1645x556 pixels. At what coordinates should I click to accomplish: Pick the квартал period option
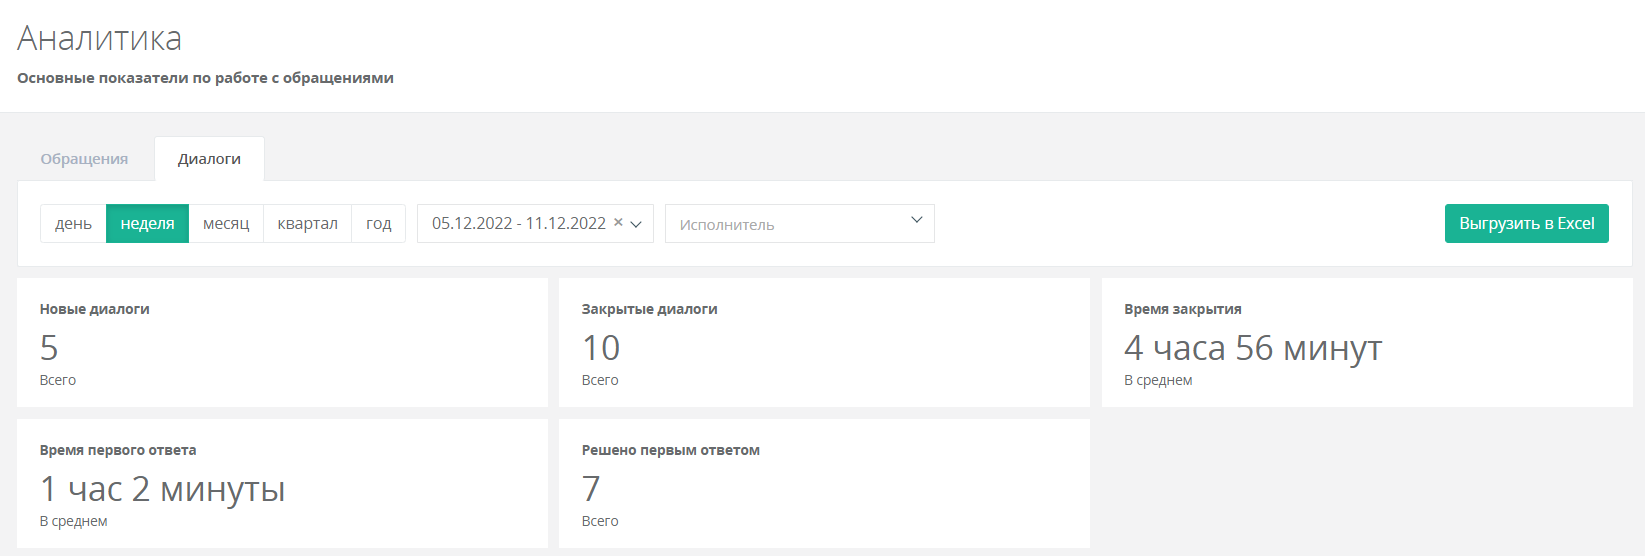307,224
